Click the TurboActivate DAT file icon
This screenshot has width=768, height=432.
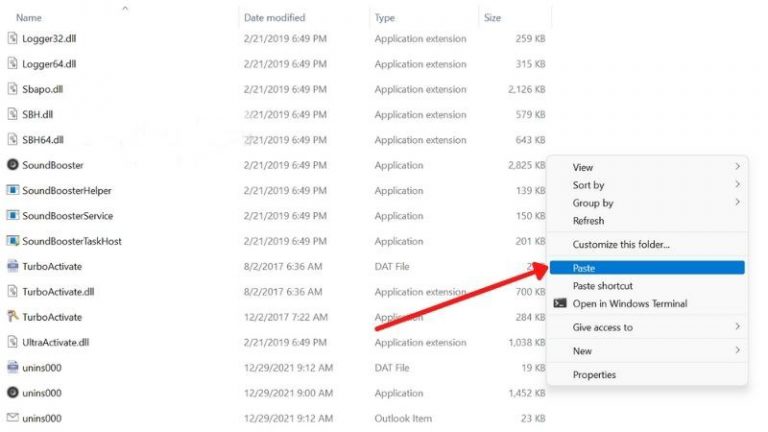tap(13, 266)
